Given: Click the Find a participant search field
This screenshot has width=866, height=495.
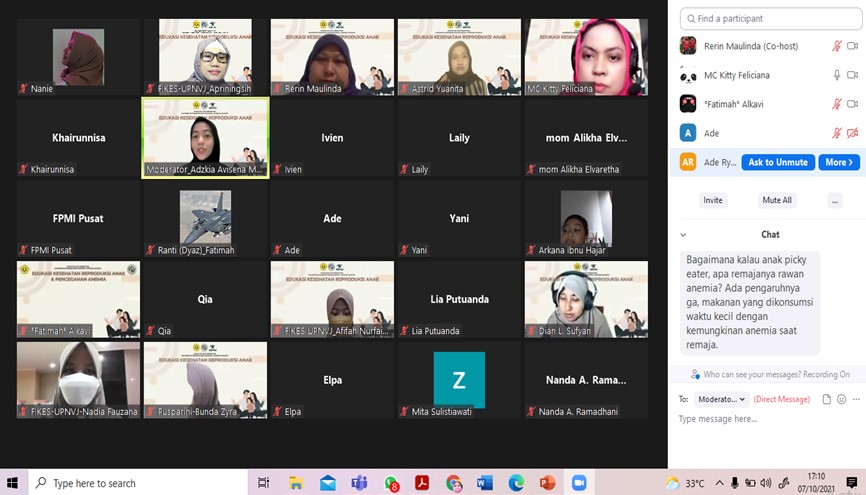Looking at the screenshot, I should (x=770, y=18).
